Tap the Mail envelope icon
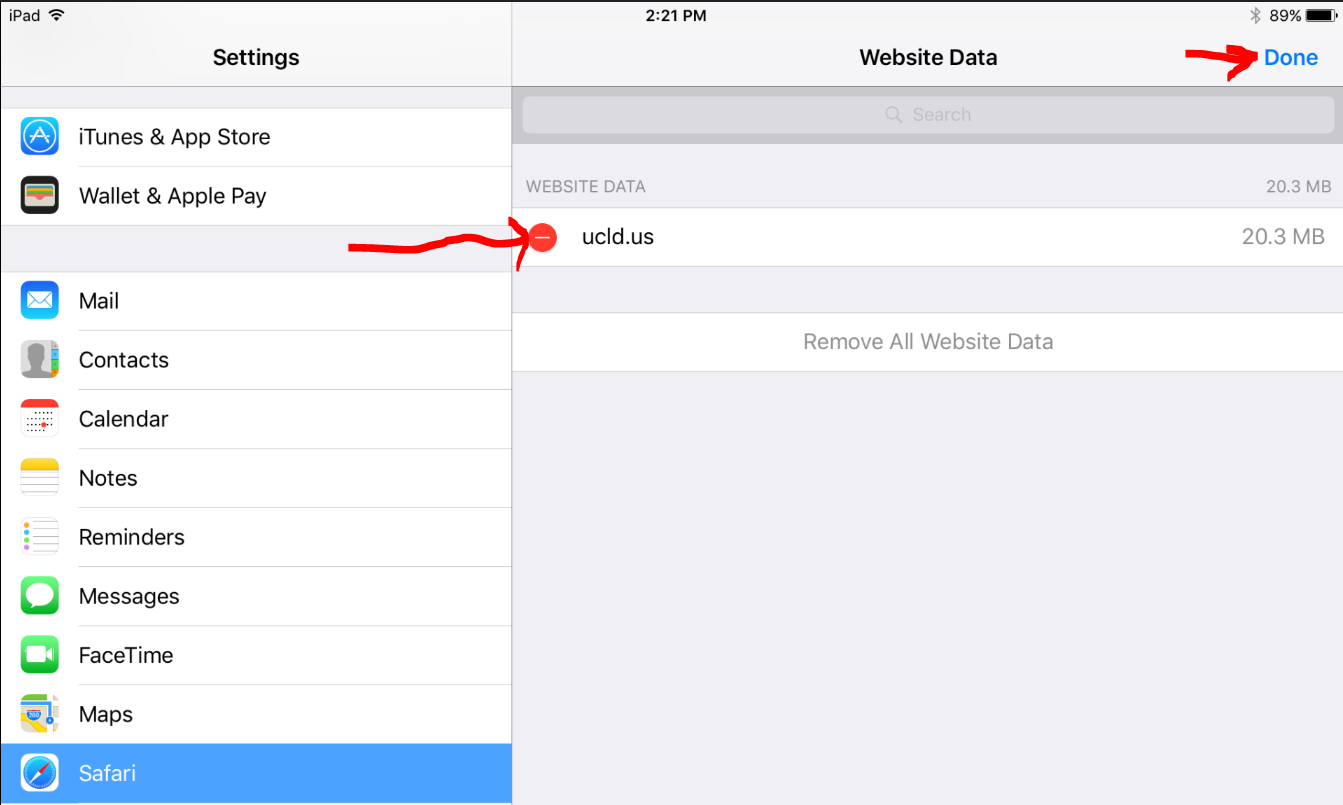The height and width of the screenshot is (805, 1343). [40, 301]
